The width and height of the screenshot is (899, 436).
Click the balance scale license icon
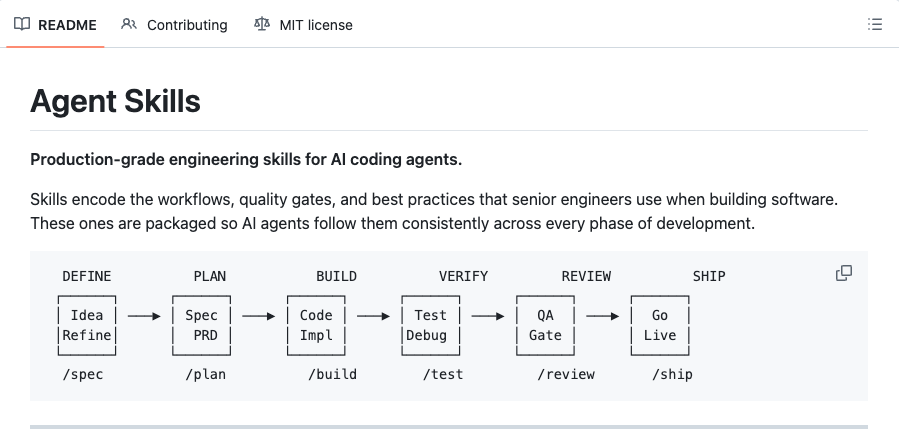coord(262,24)
